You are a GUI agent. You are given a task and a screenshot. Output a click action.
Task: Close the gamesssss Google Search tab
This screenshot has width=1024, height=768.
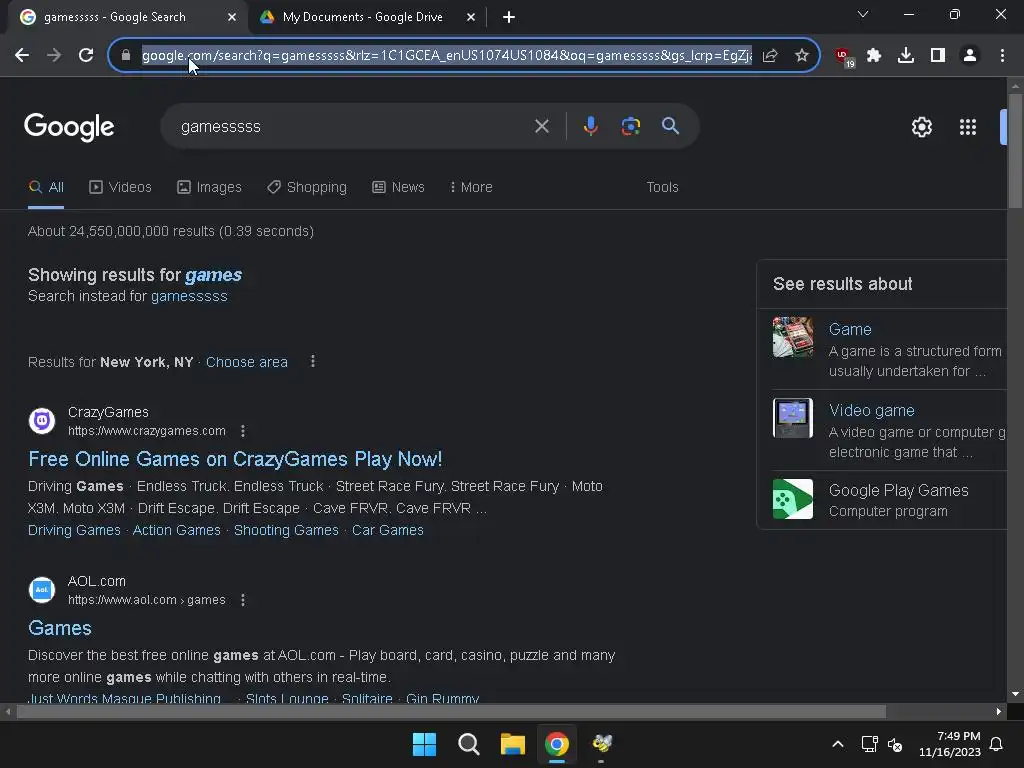232,17
